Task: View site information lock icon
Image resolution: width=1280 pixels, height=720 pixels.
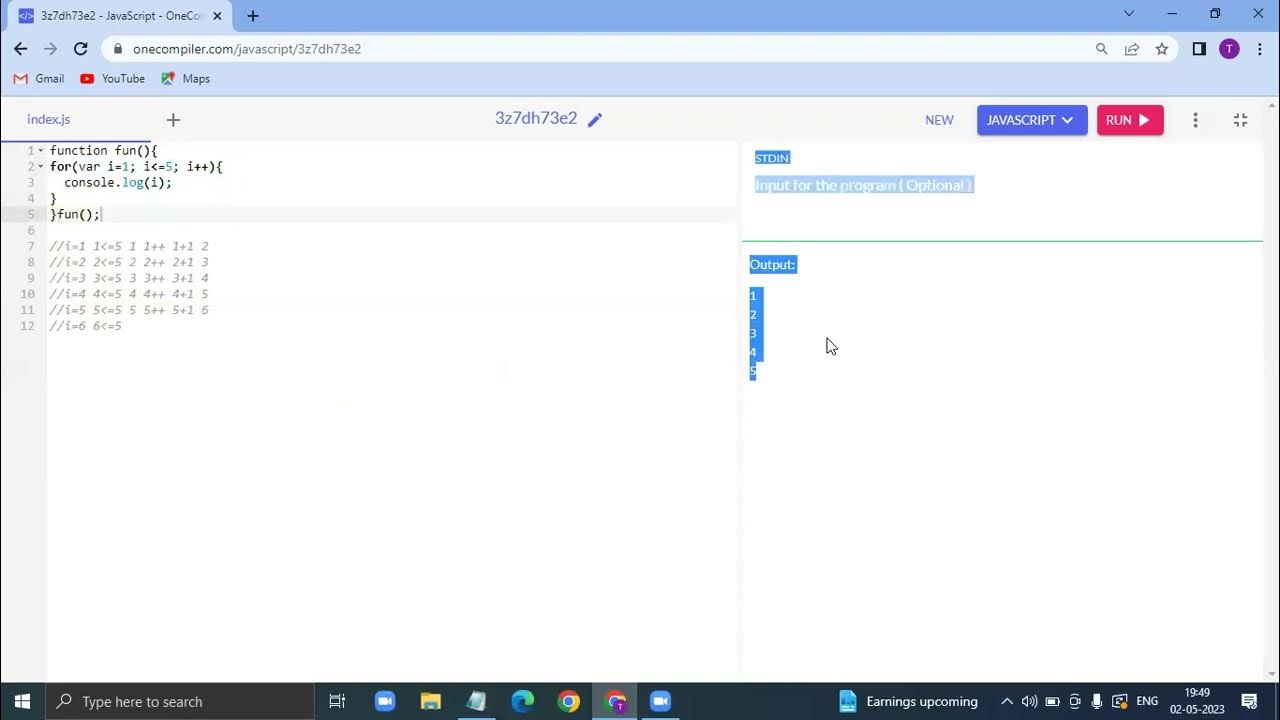Action: coord(118,48)
